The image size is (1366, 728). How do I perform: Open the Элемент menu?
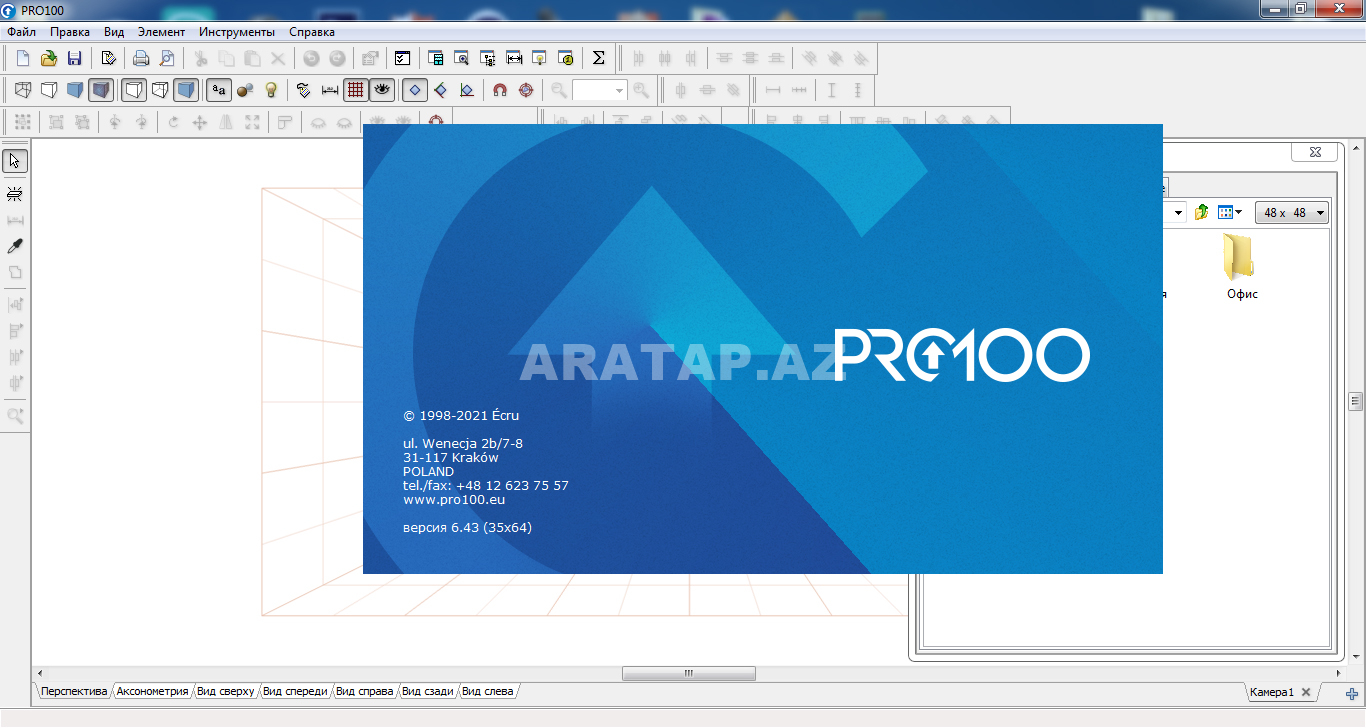[161, 32]
